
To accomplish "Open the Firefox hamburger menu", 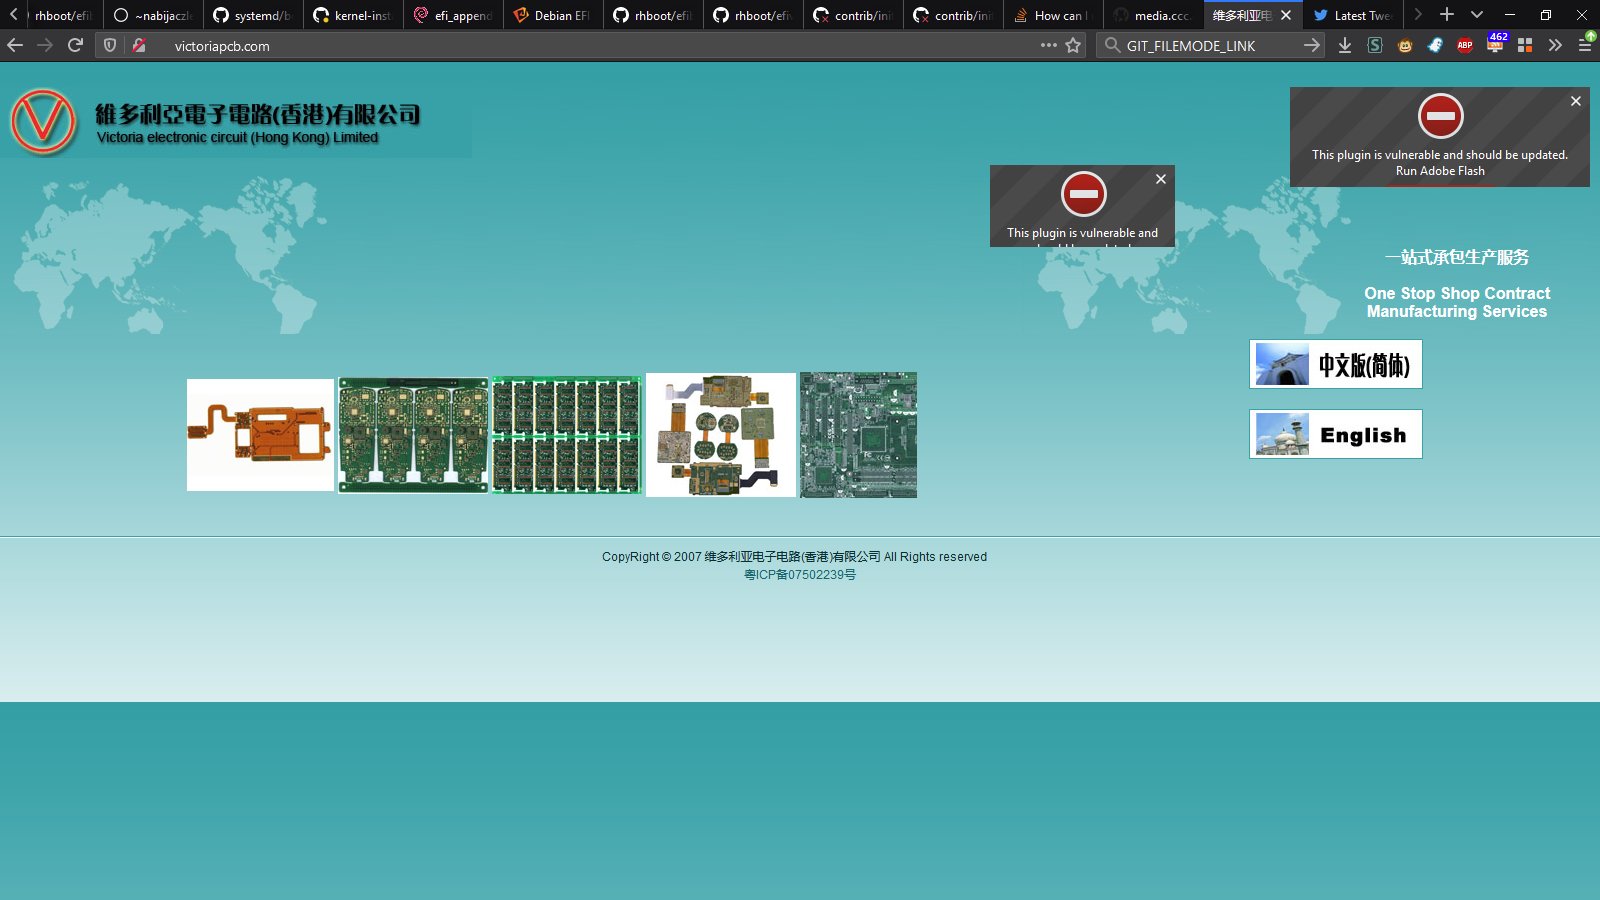I will pyautogui.click(x=1585, y=45).
